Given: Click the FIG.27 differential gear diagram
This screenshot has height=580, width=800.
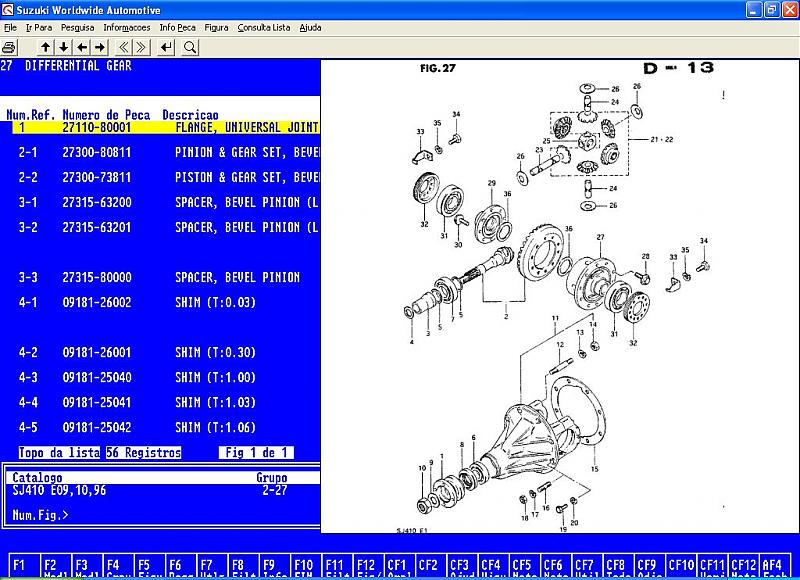Looking at the screenshot, I should click(x=560, y=296).
